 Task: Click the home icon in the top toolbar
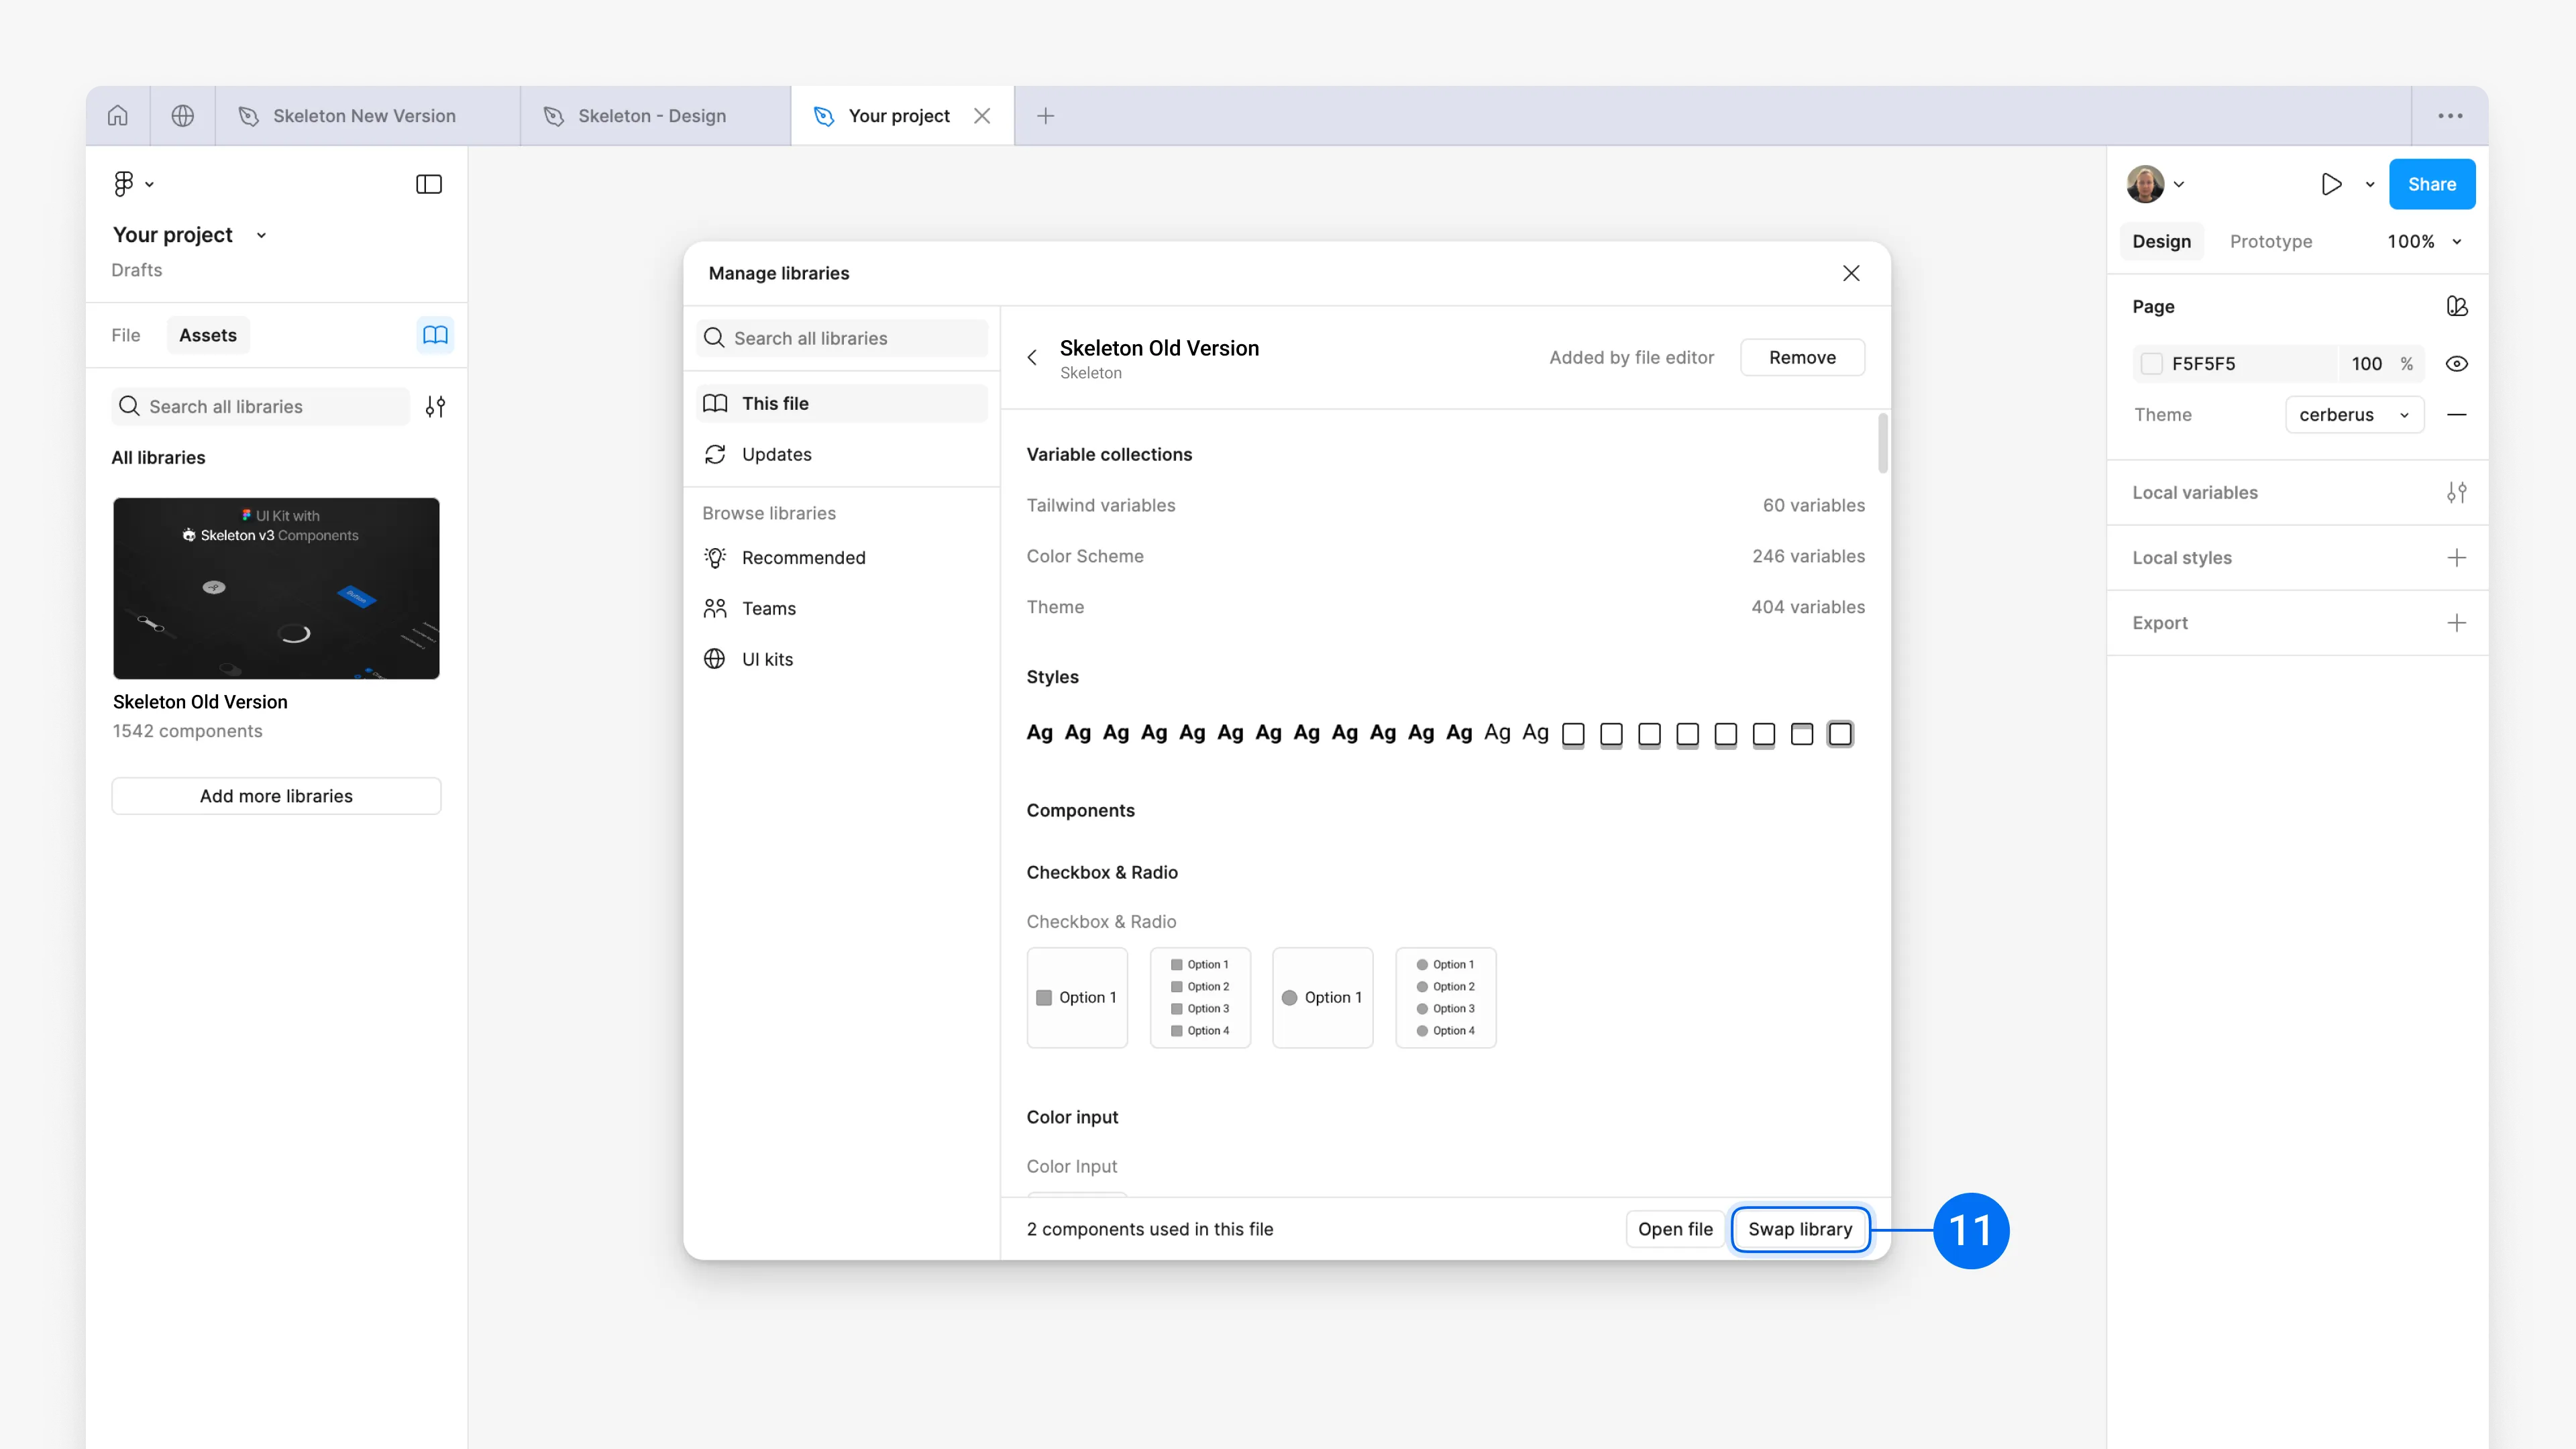point(117,115)
